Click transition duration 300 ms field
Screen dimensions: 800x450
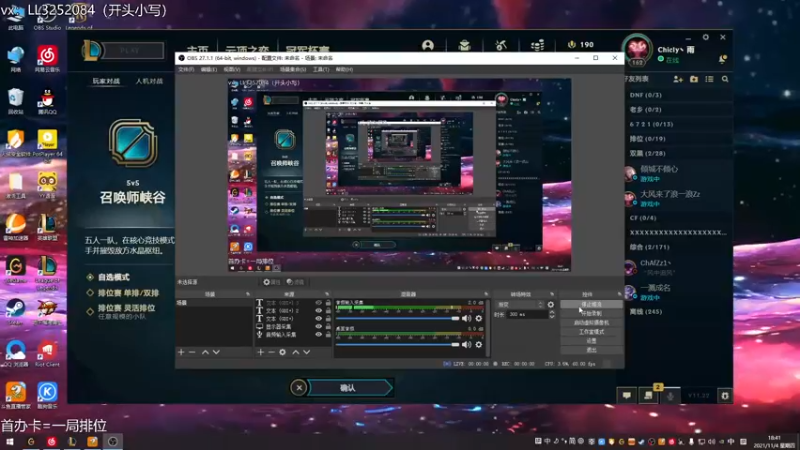coord(528,315)
